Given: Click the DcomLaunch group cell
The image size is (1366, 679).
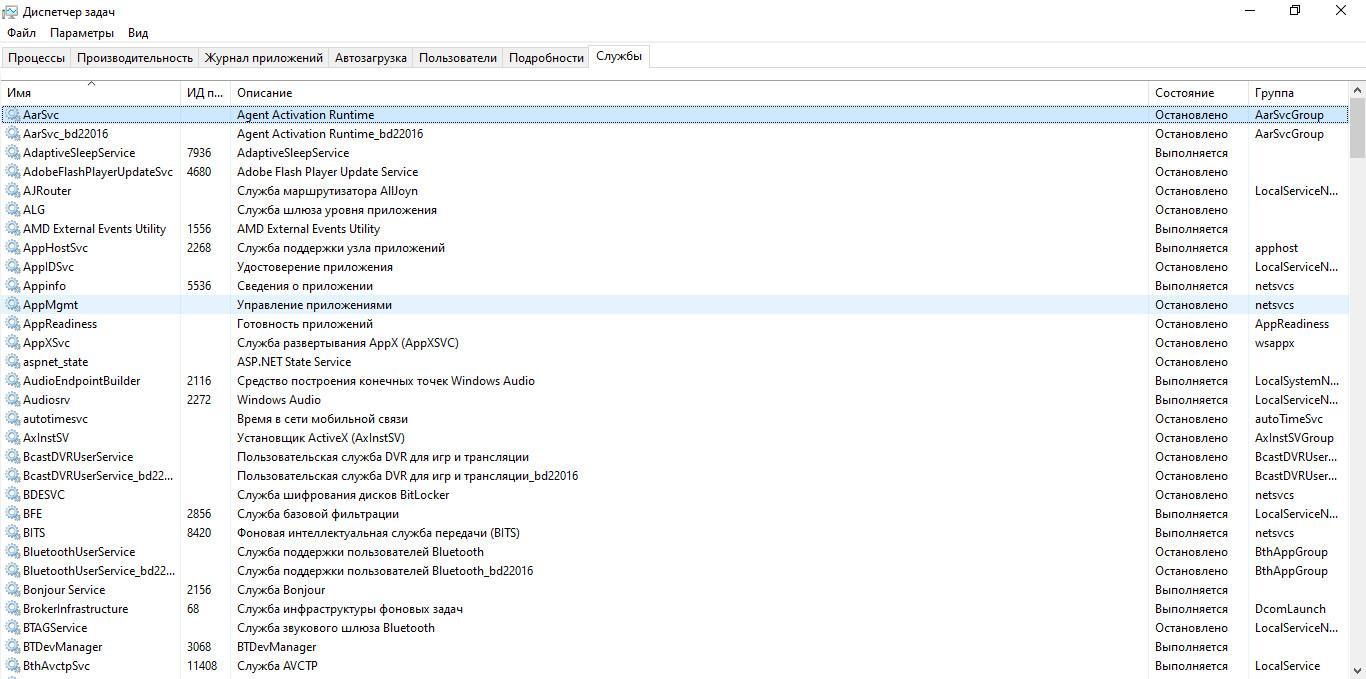Looking at the screenshot, I should (x=1290, y=609).
